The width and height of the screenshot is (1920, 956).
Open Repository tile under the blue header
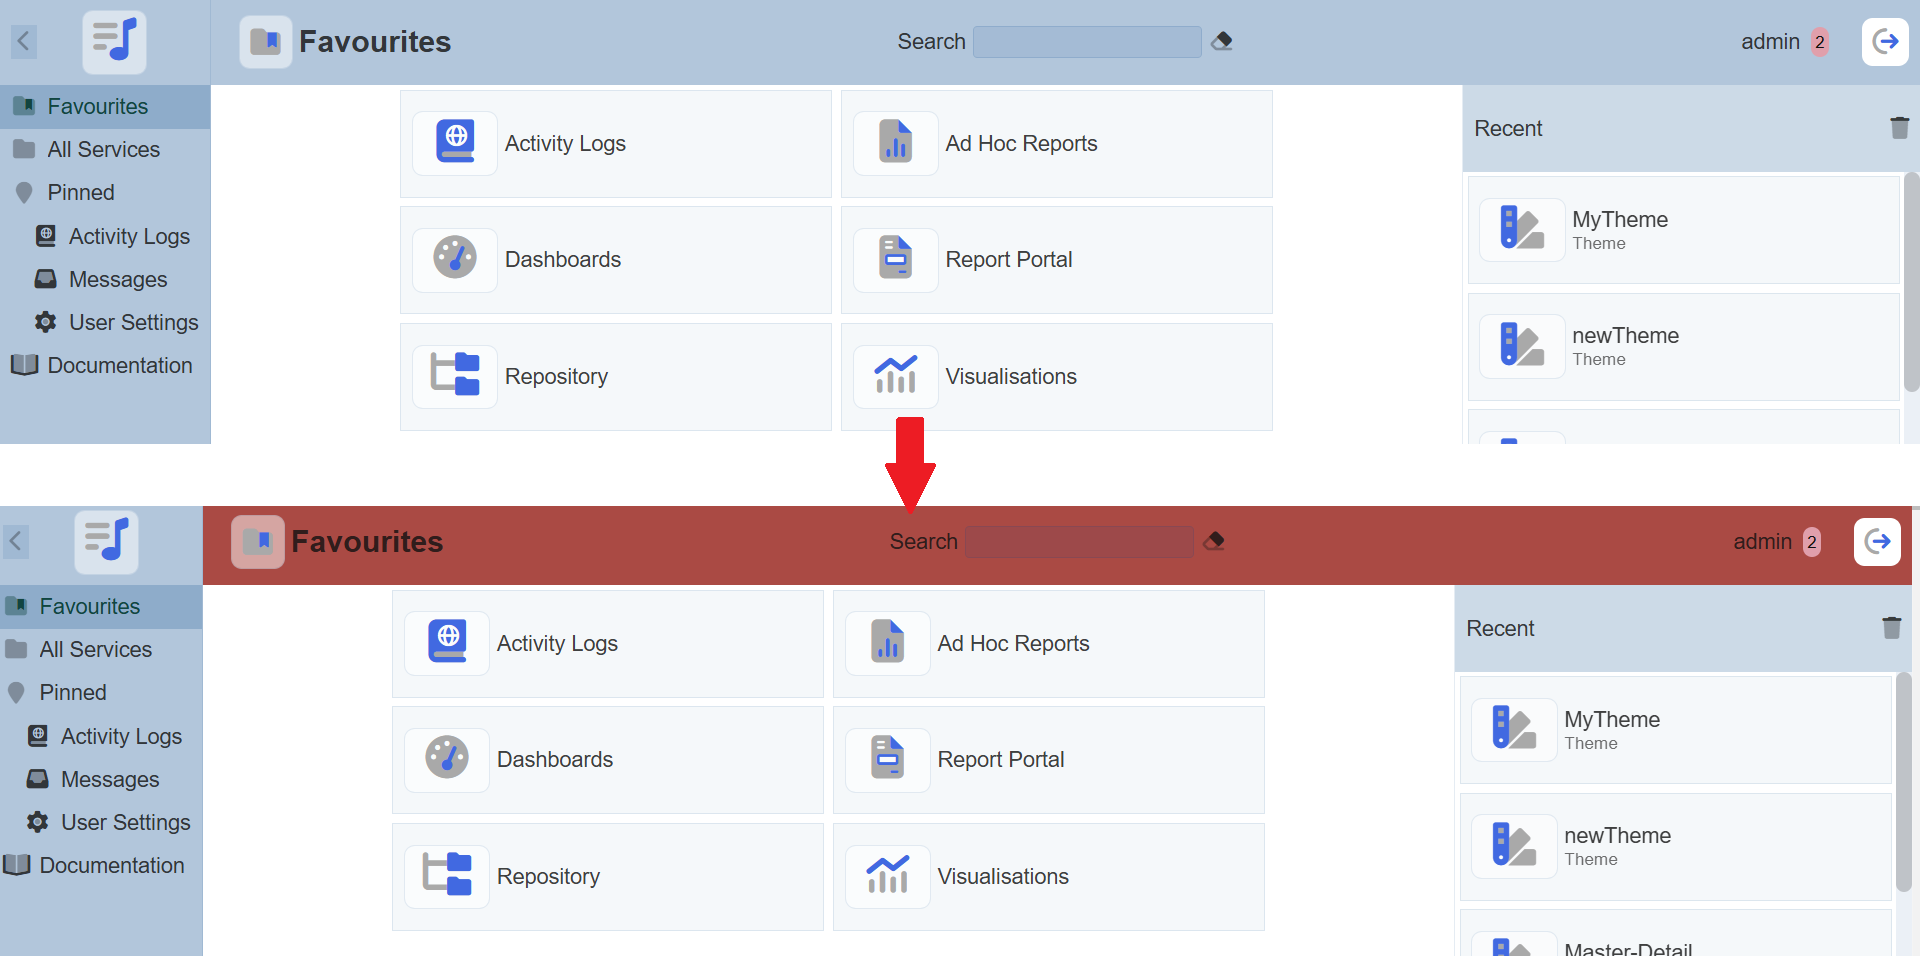[615, 377]
